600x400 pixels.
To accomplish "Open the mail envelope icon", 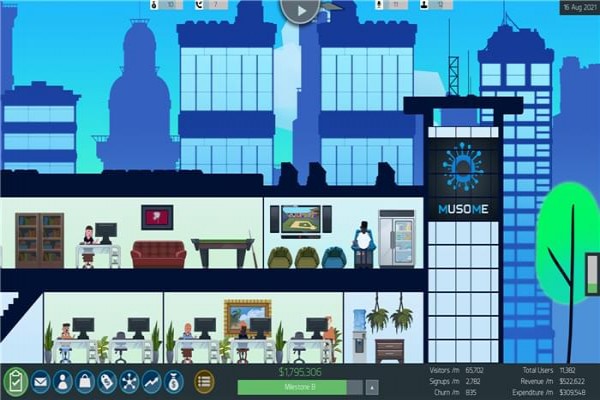I will (40, 382).
